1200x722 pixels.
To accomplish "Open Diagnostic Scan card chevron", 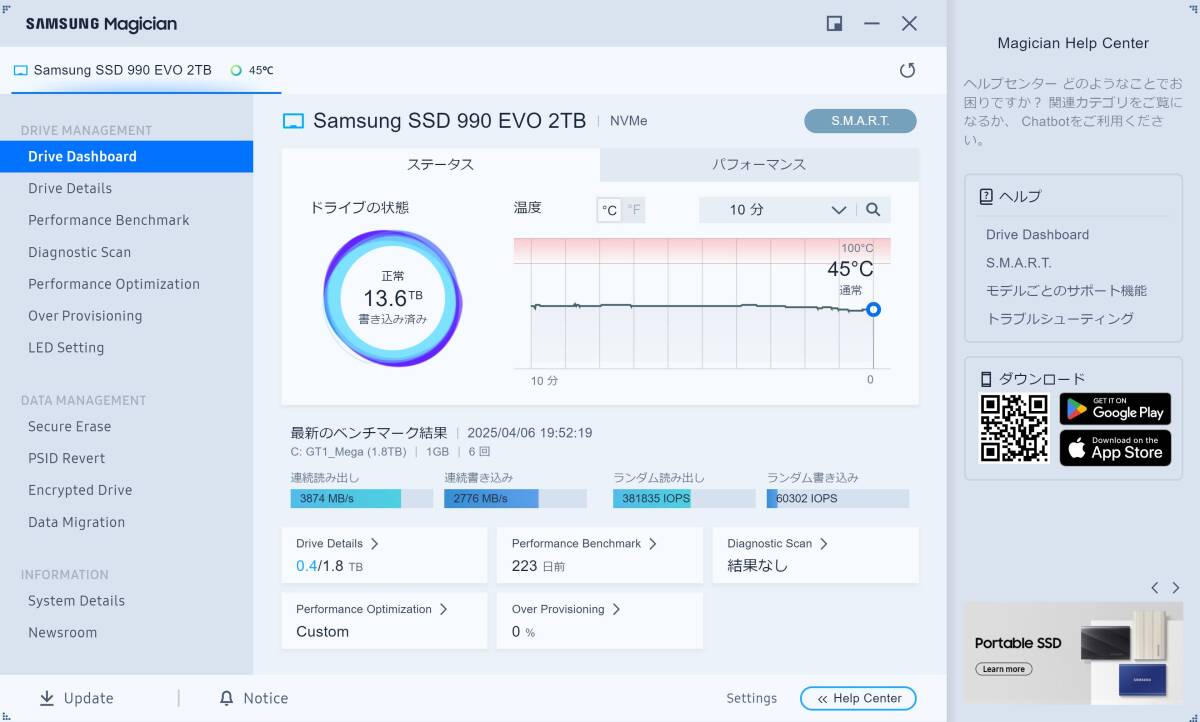I will tap(824, 544).
